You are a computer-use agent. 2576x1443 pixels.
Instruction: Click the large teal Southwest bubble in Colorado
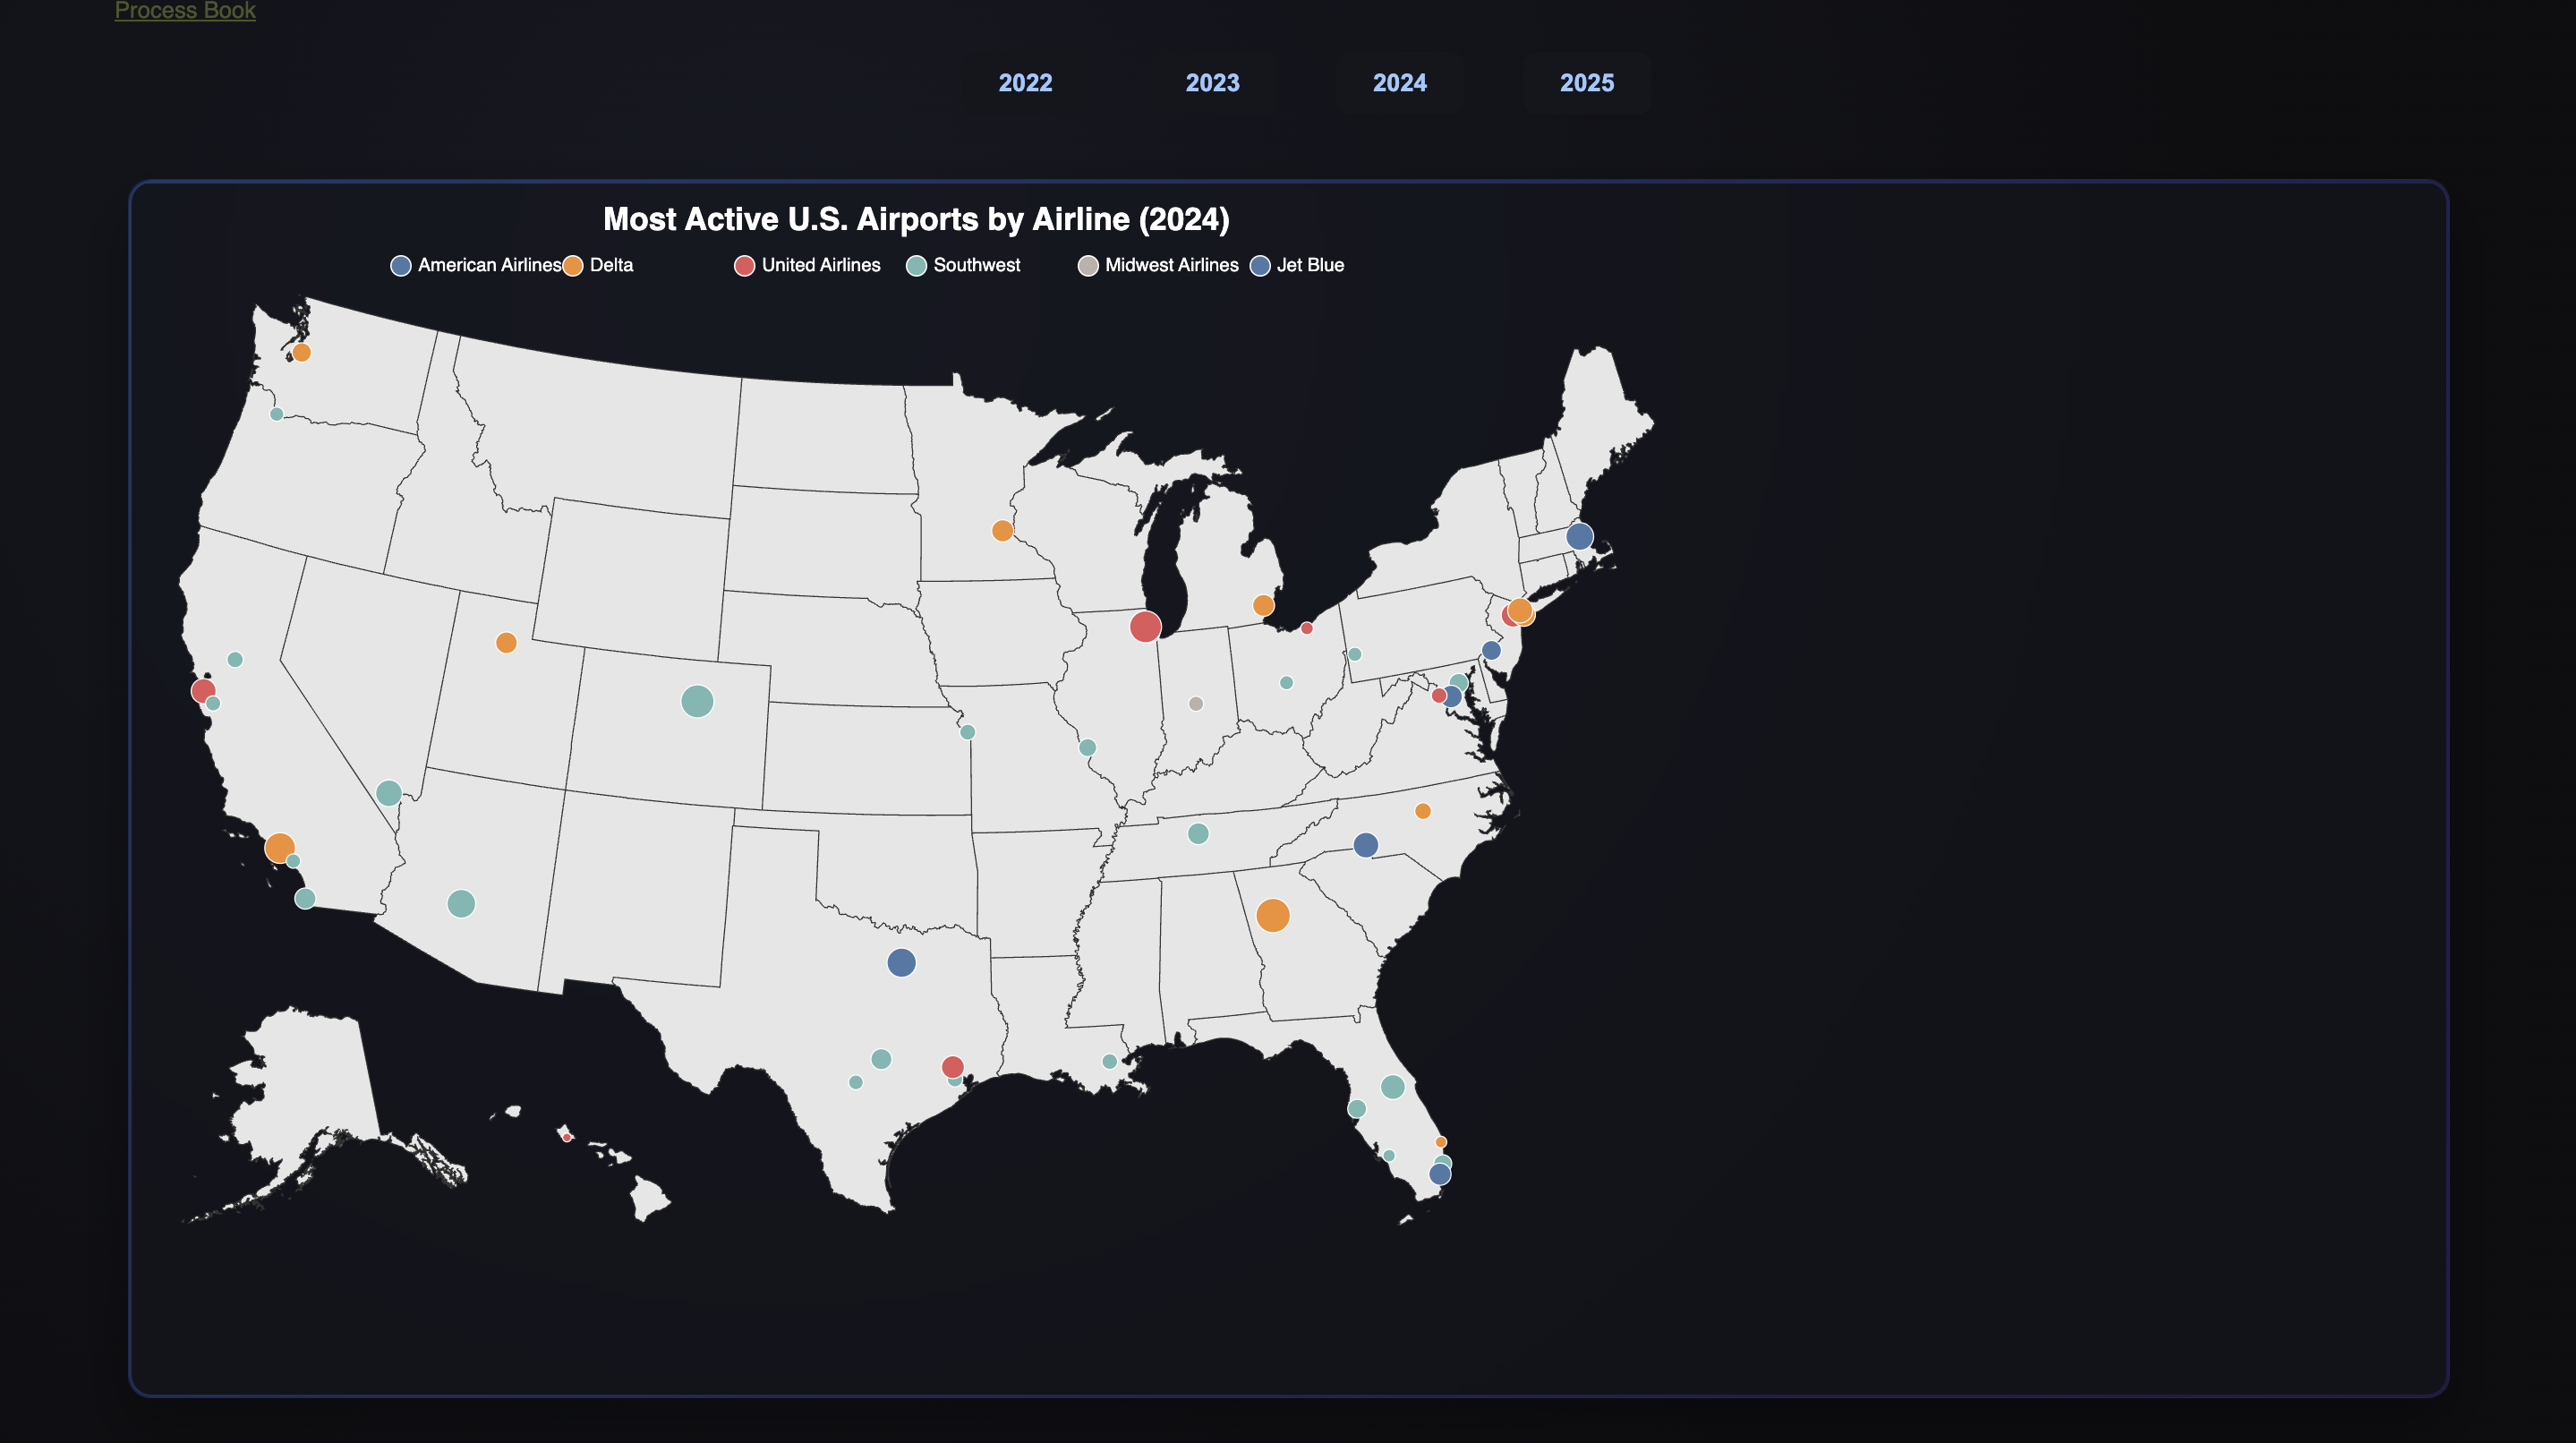(697, 701)
